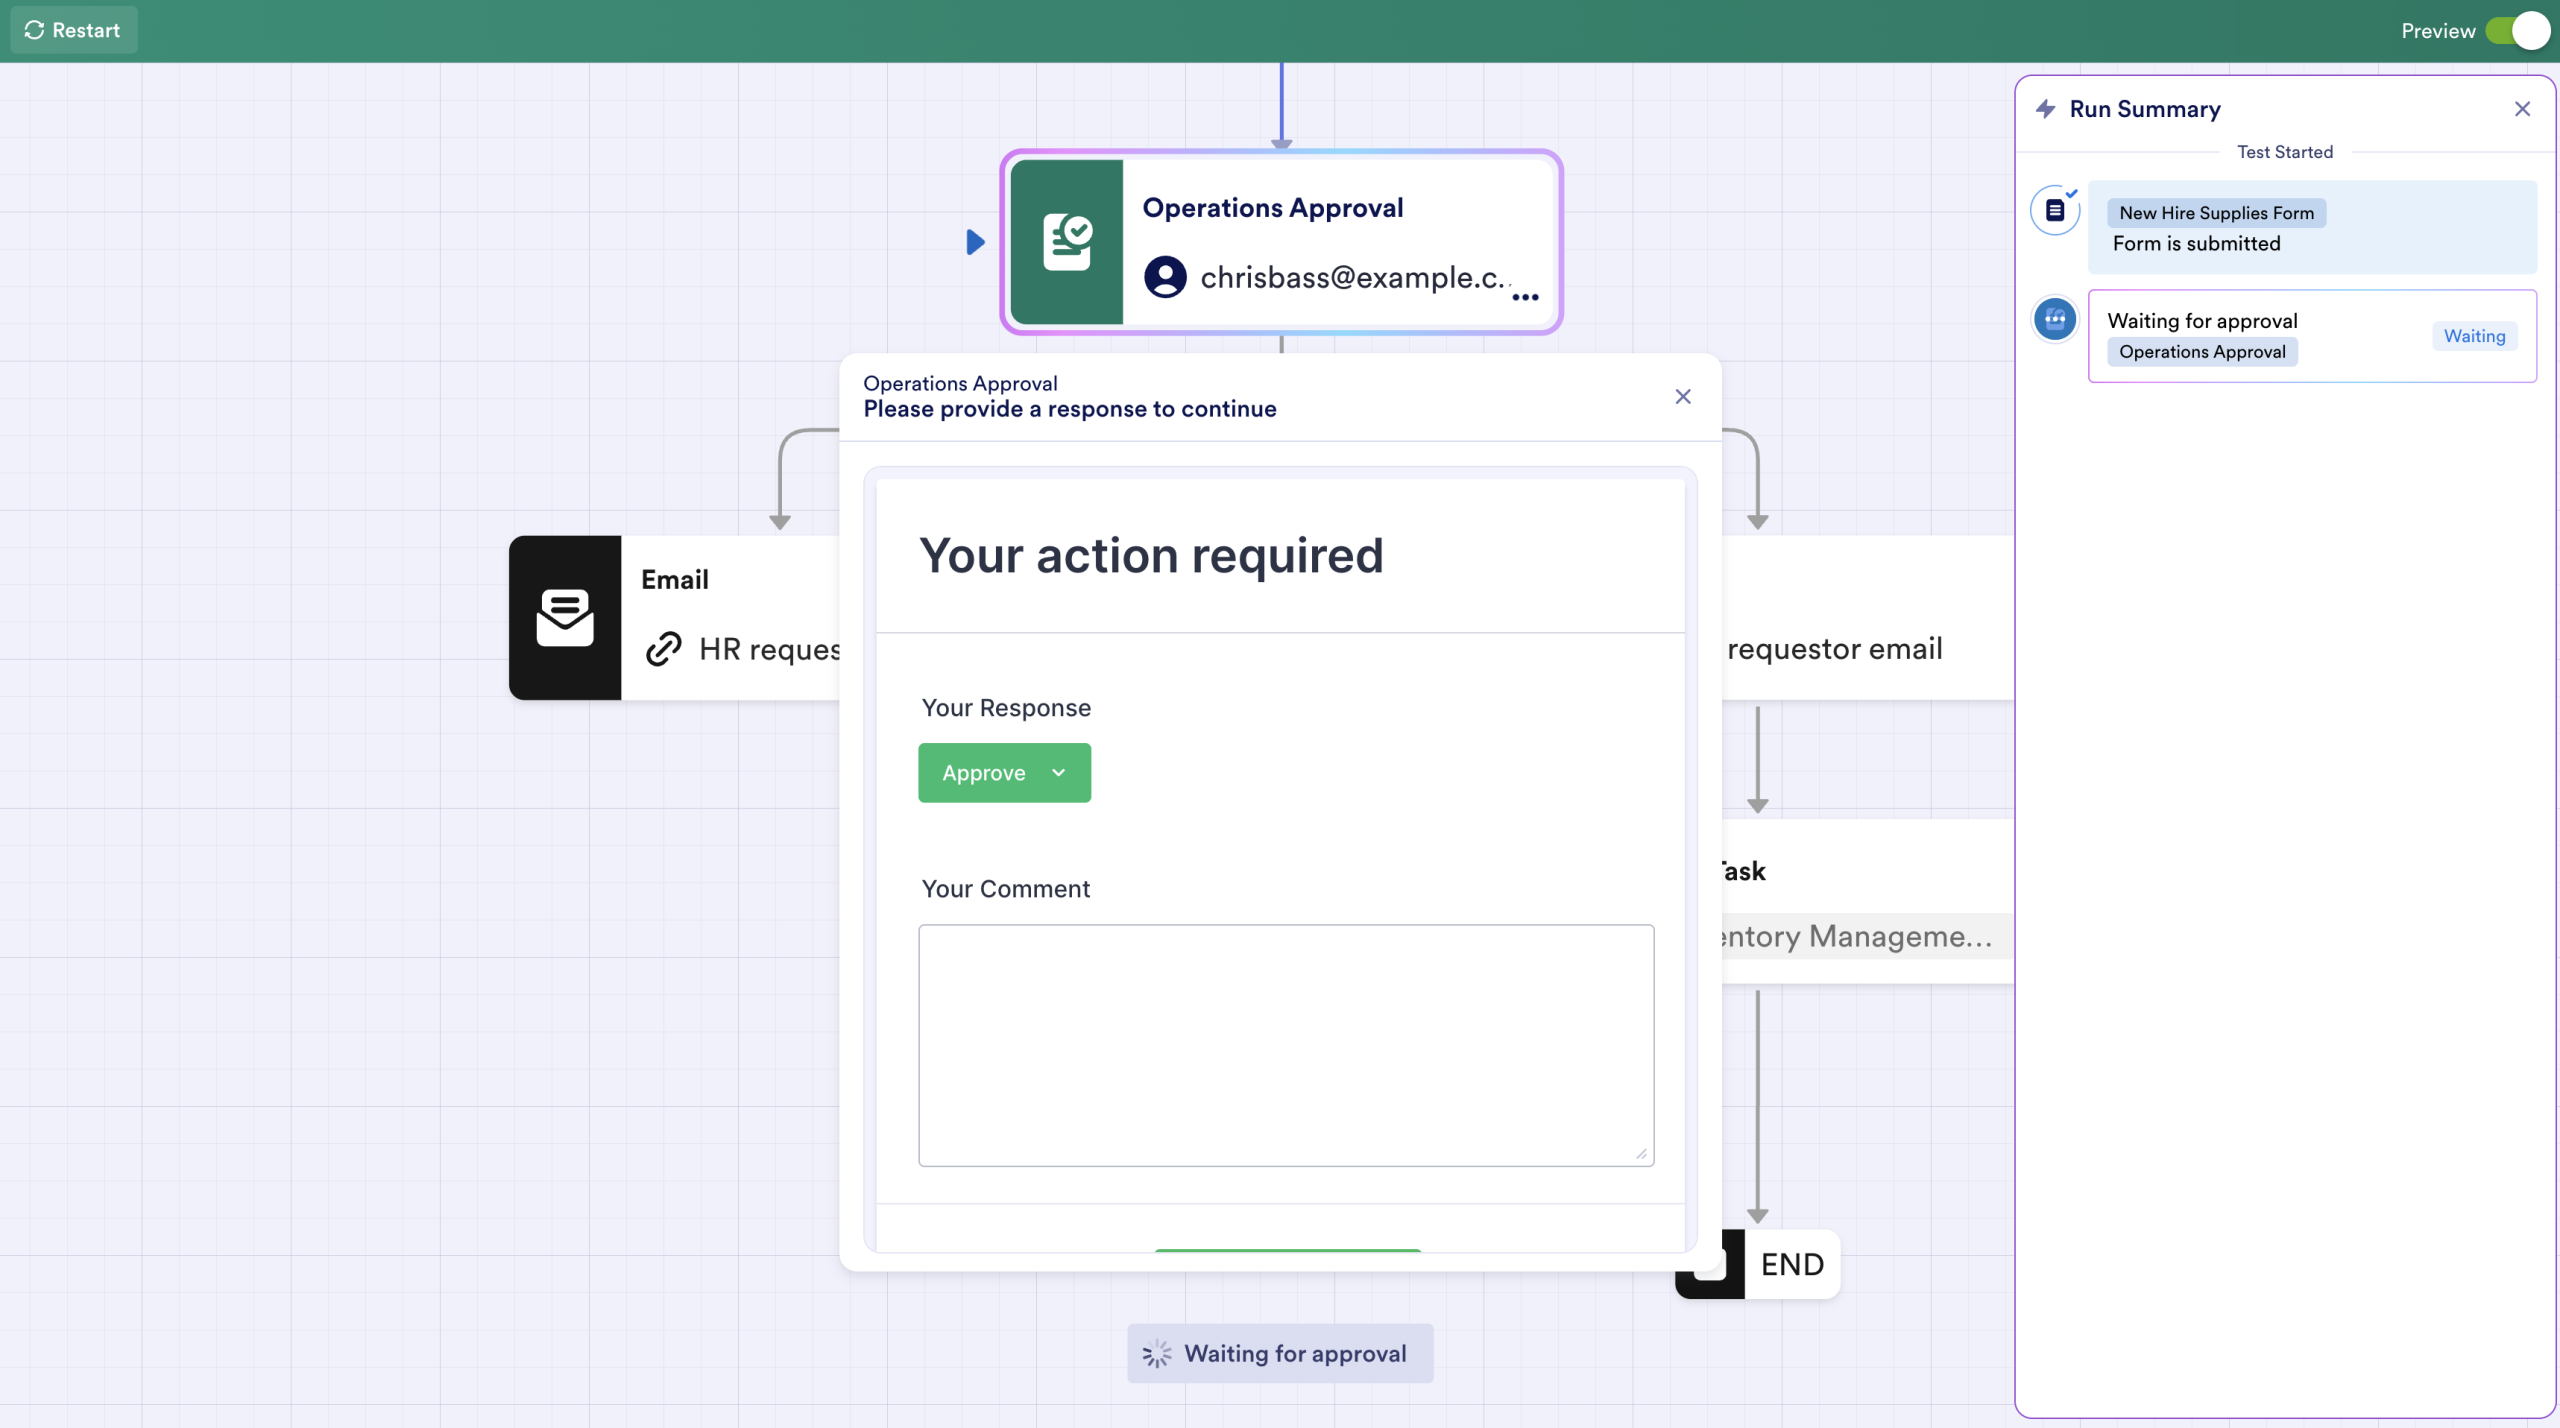Click the END node icon
This screenshot has height=1428, width=2560.
tap(1709, 1264)
